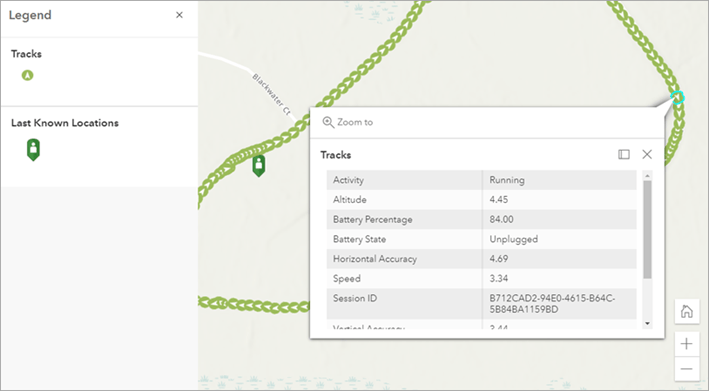The width and height of the screenshot is (709, 391).
Task: Click the Session ID field label
Action: (355, 298)
